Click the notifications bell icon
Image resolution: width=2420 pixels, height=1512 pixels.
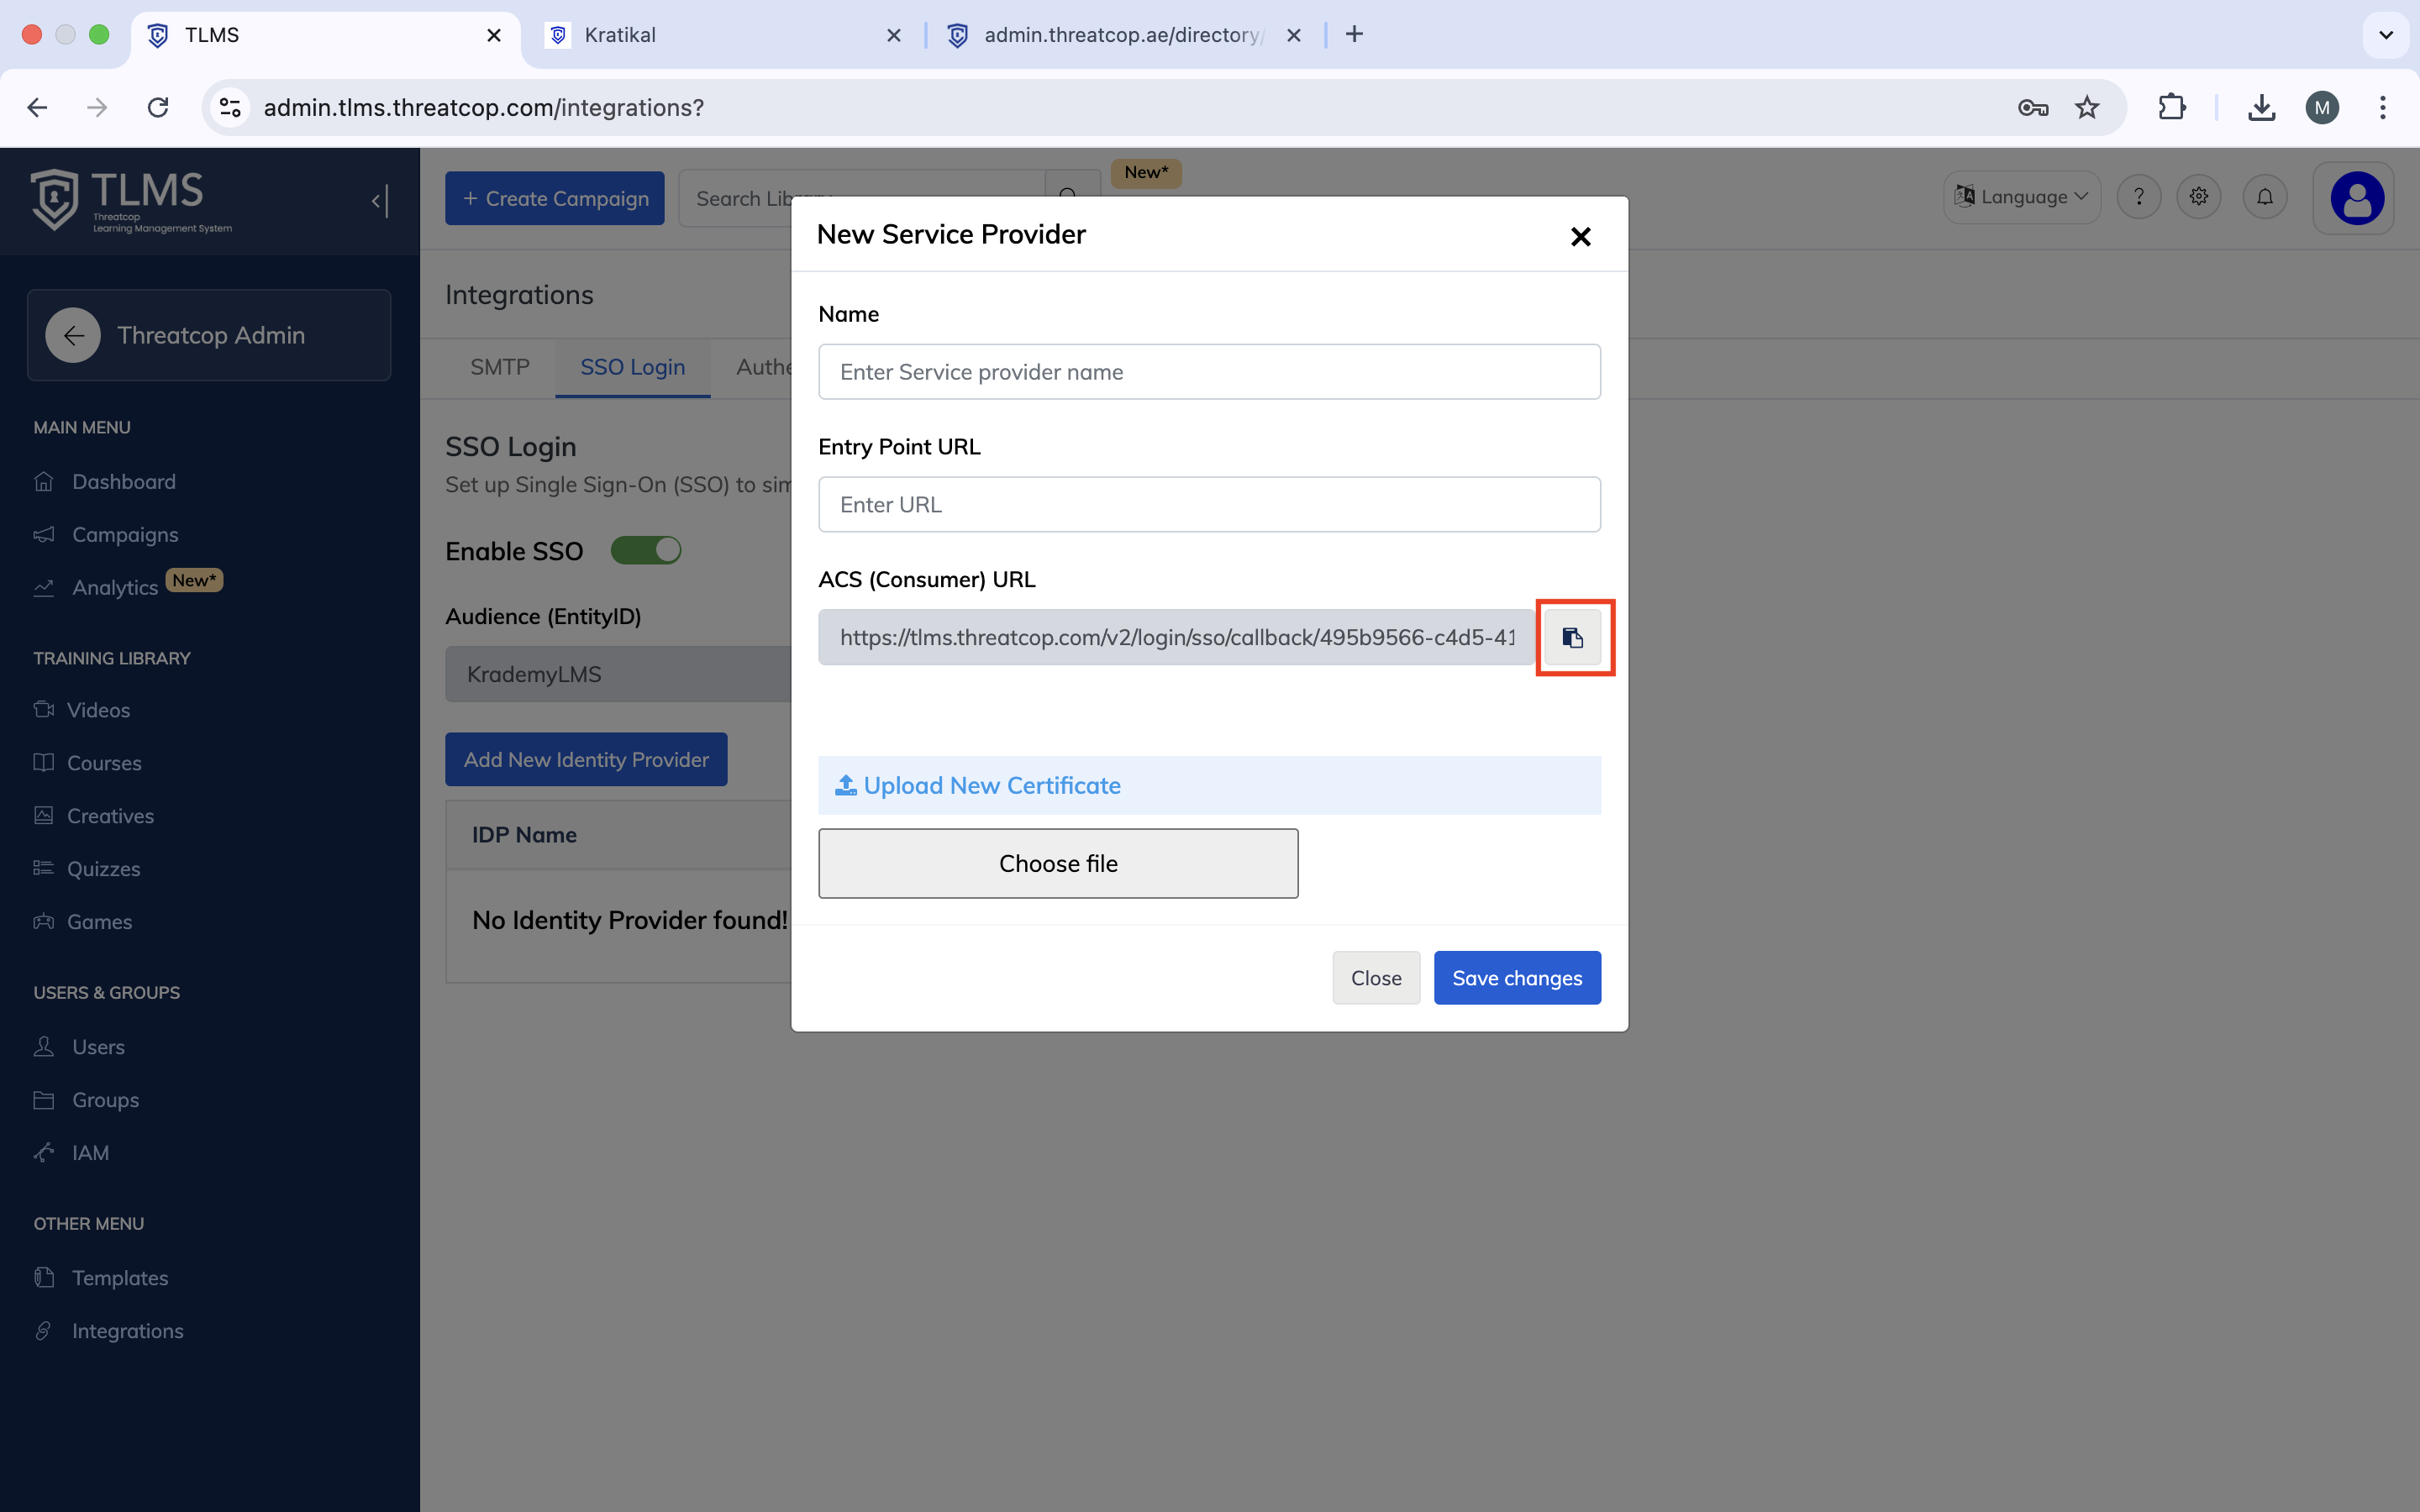(x=2264, y=197)
